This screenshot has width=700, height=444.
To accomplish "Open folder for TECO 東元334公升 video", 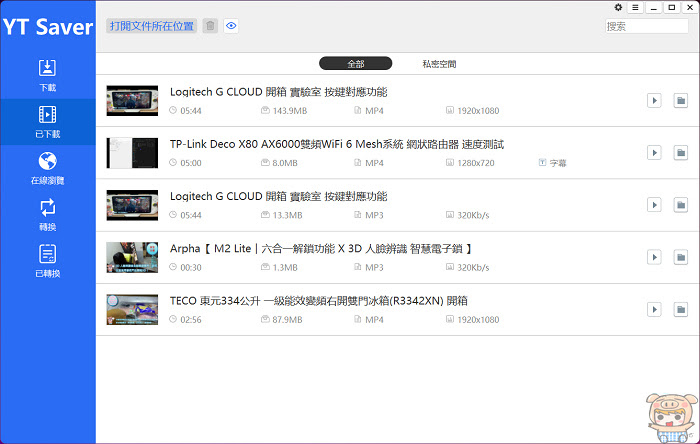I will pyautogui.click(x=680, y=309).
